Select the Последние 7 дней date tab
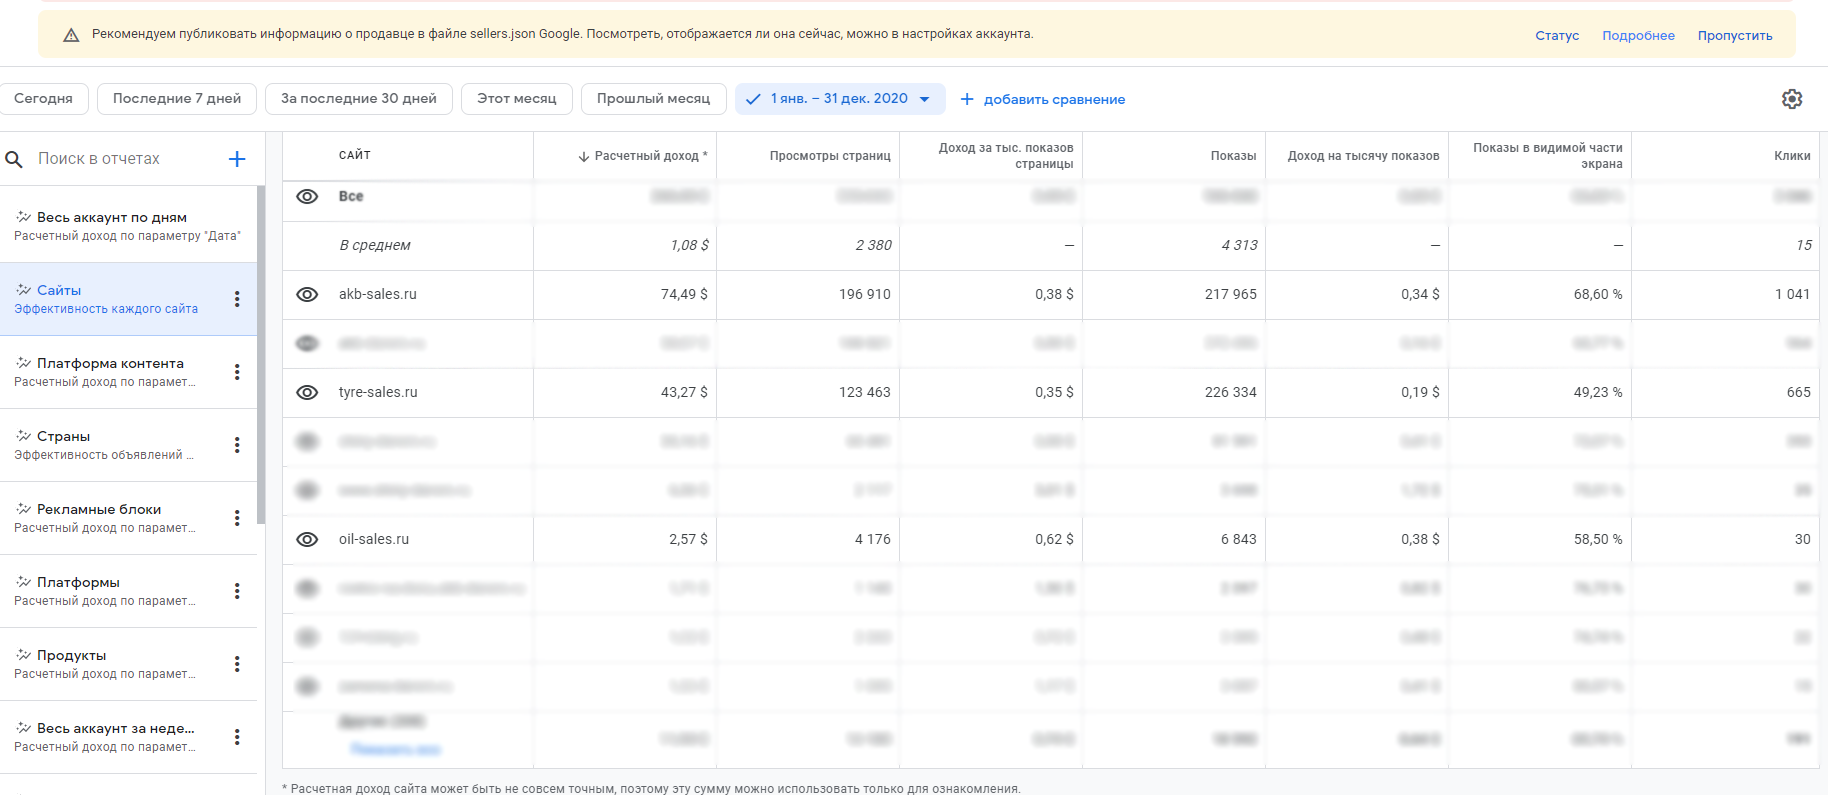The height and width of the screenshot is (795, 1828). pos(177,99)
